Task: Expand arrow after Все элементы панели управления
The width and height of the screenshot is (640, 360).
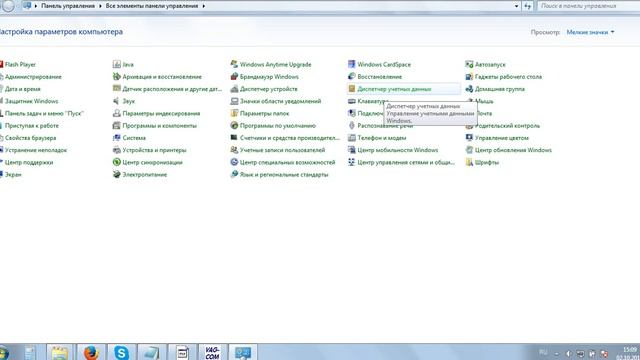Action: [204, 6]
